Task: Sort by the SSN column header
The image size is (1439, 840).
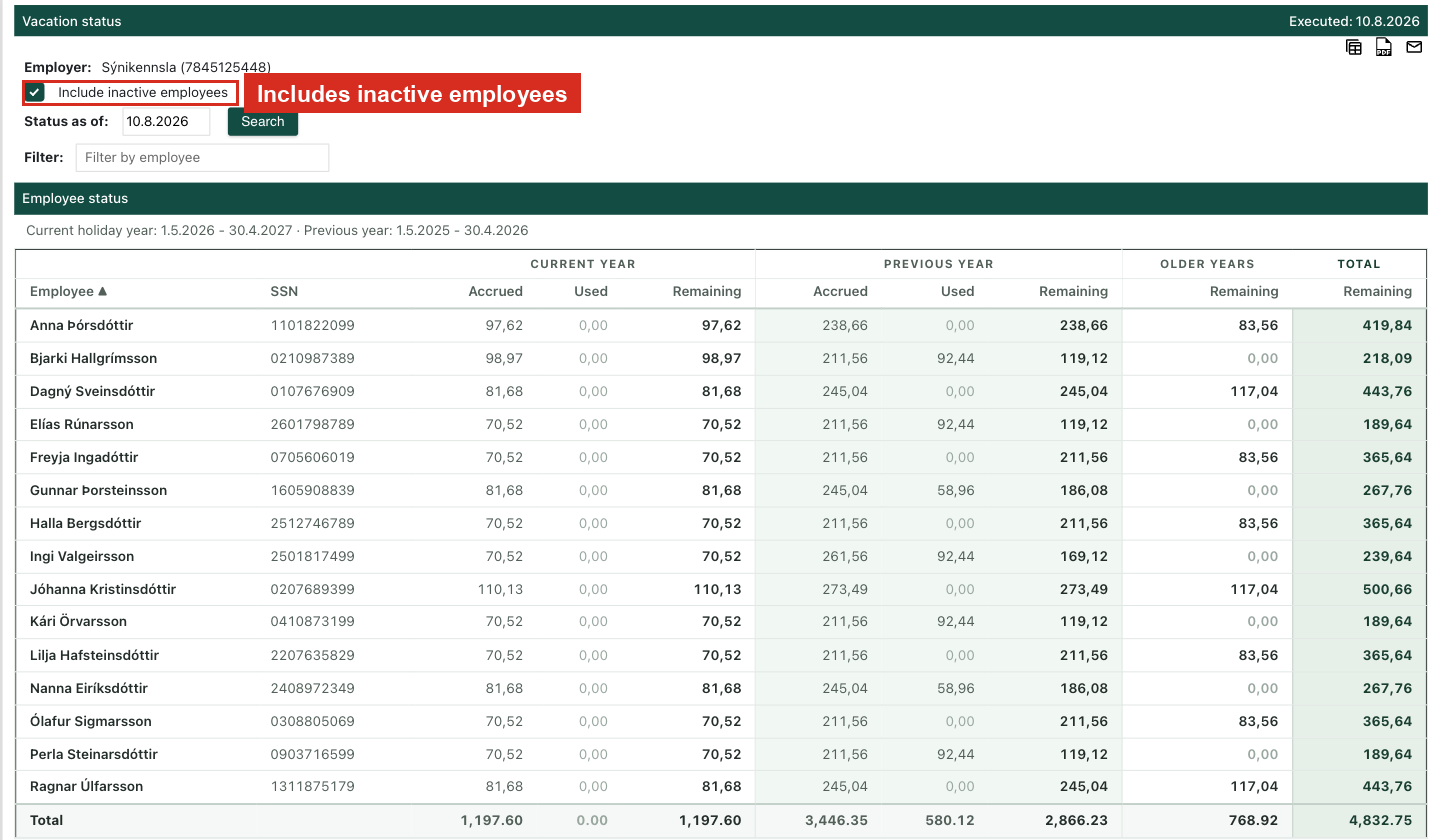Action: (x=284, y=291)
